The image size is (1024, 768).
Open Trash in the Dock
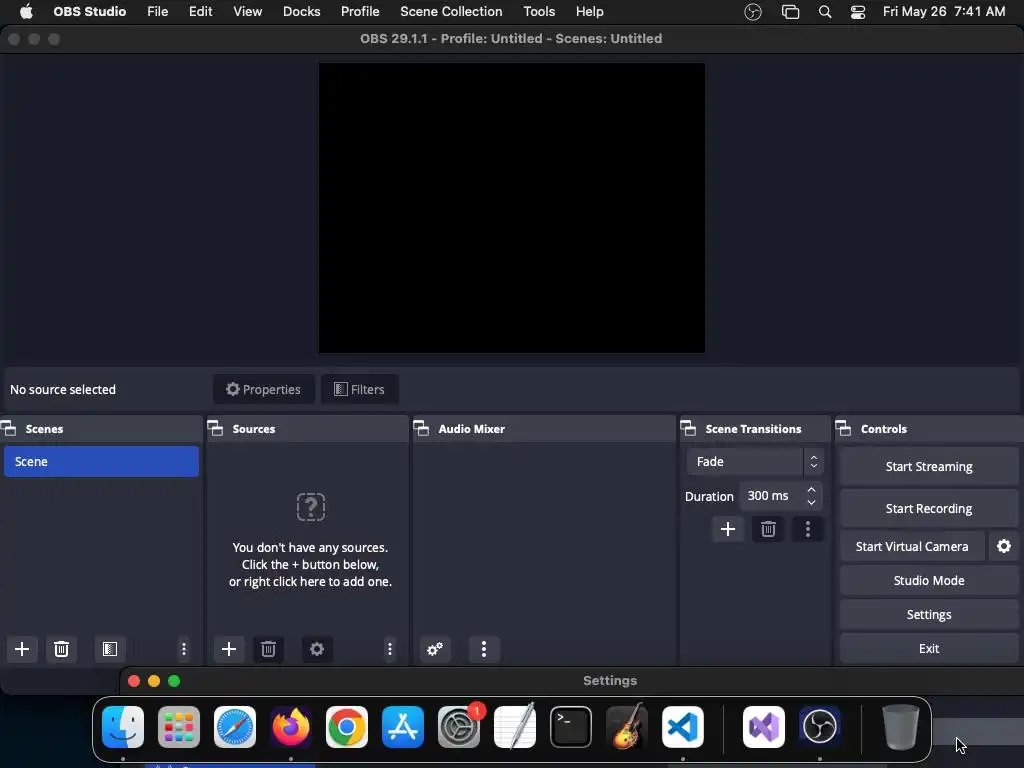tap(901, 727)
